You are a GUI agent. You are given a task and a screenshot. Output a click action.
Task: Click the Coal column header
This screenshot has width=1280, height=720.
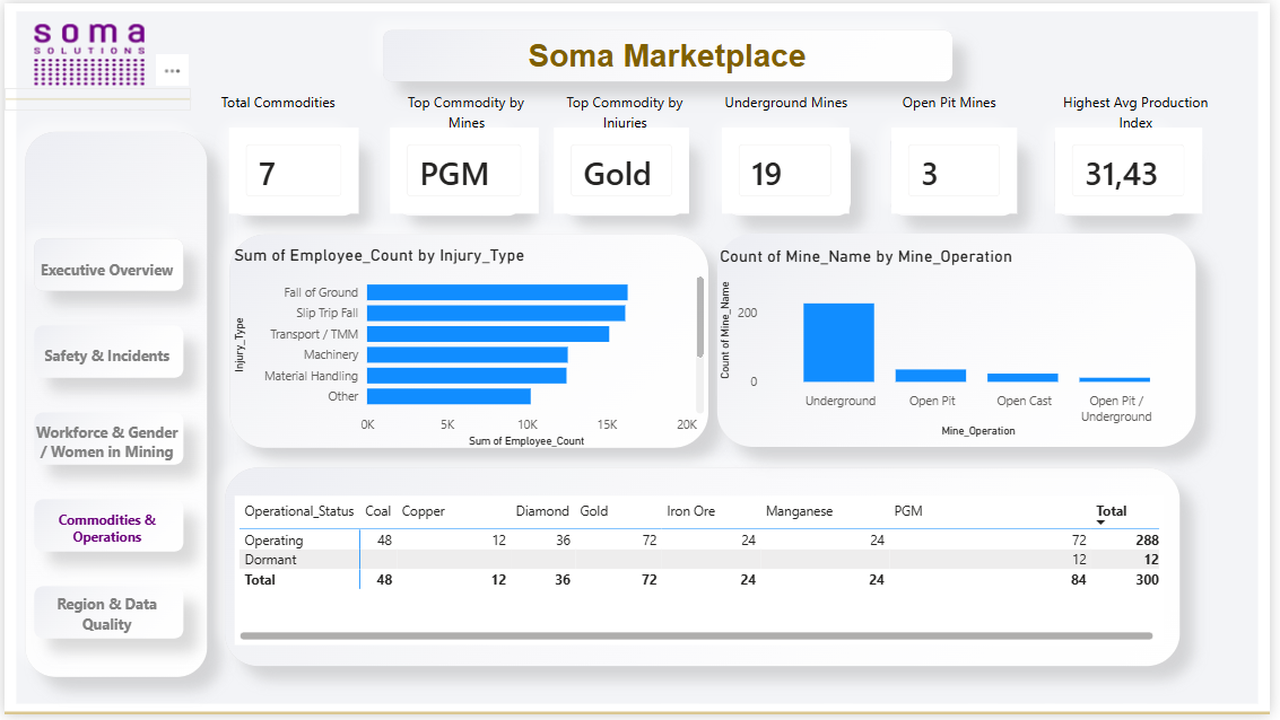click(x=378, y=511)
